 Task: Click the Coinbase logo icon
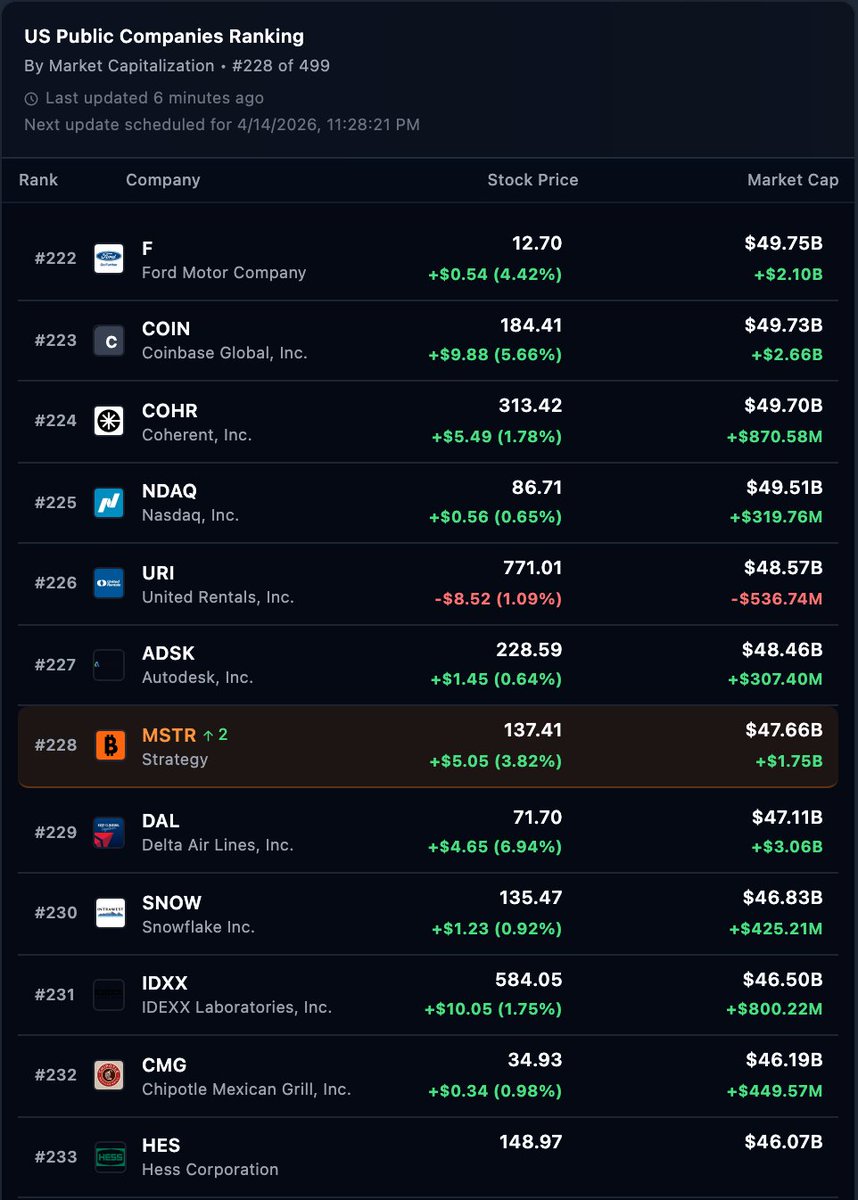click(109, 341)
